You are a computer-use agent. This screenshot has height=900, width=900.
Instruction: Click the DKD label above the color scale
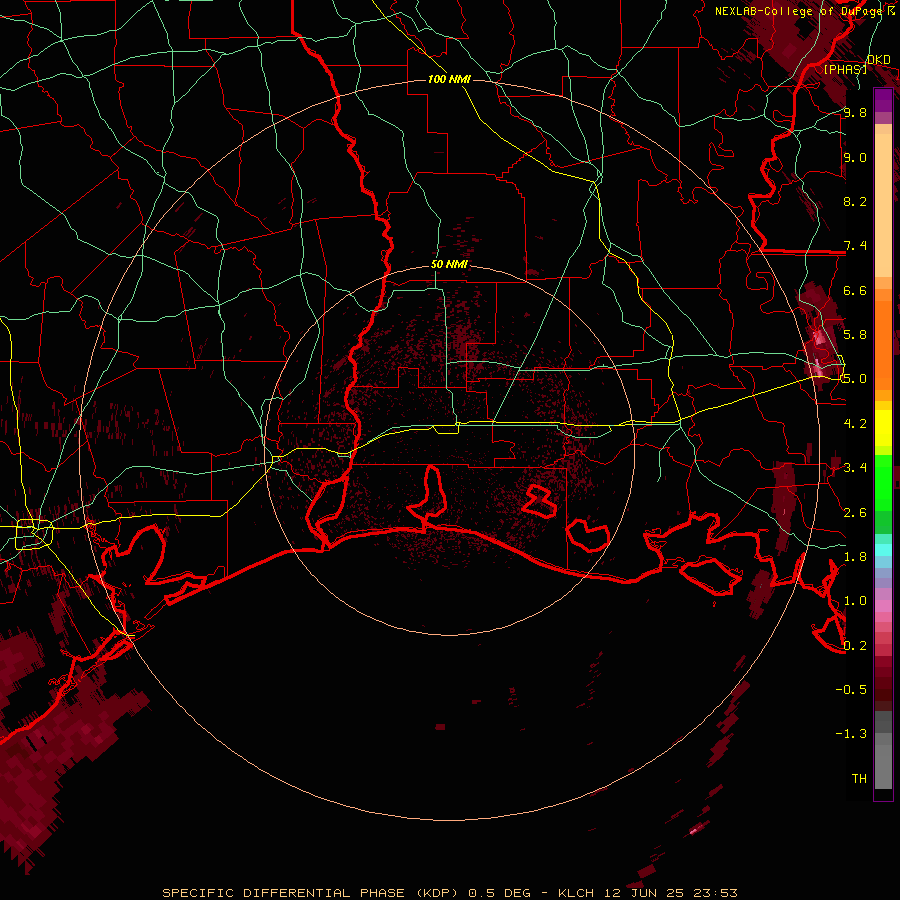pos(879,60)
